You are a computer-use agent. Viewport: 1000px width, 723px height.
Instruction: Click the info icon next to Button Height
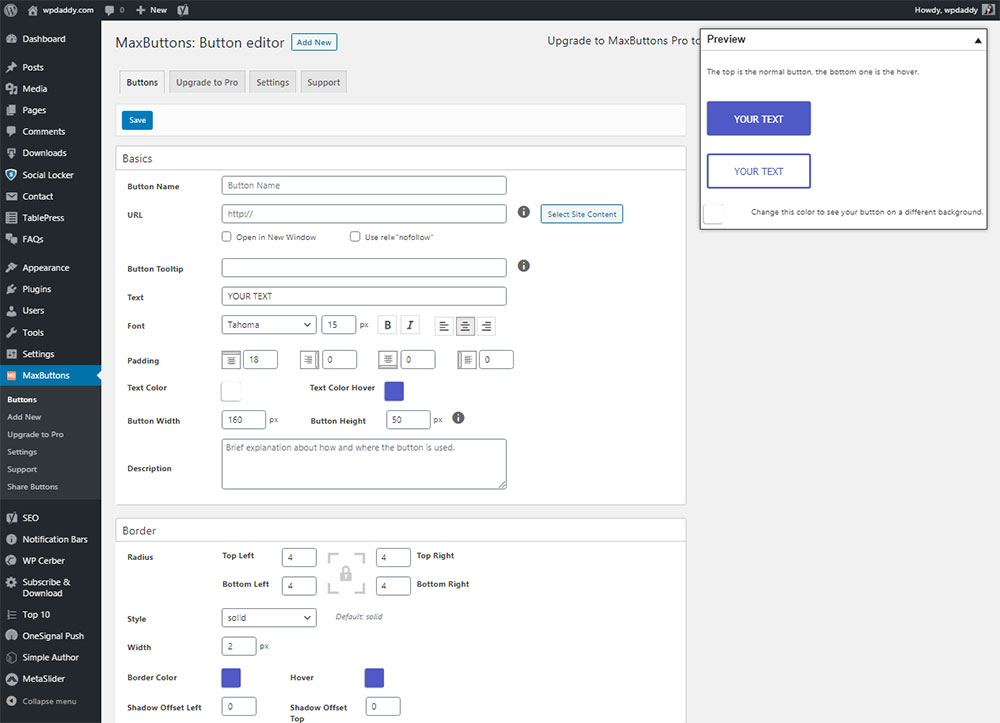pos(458,418)
